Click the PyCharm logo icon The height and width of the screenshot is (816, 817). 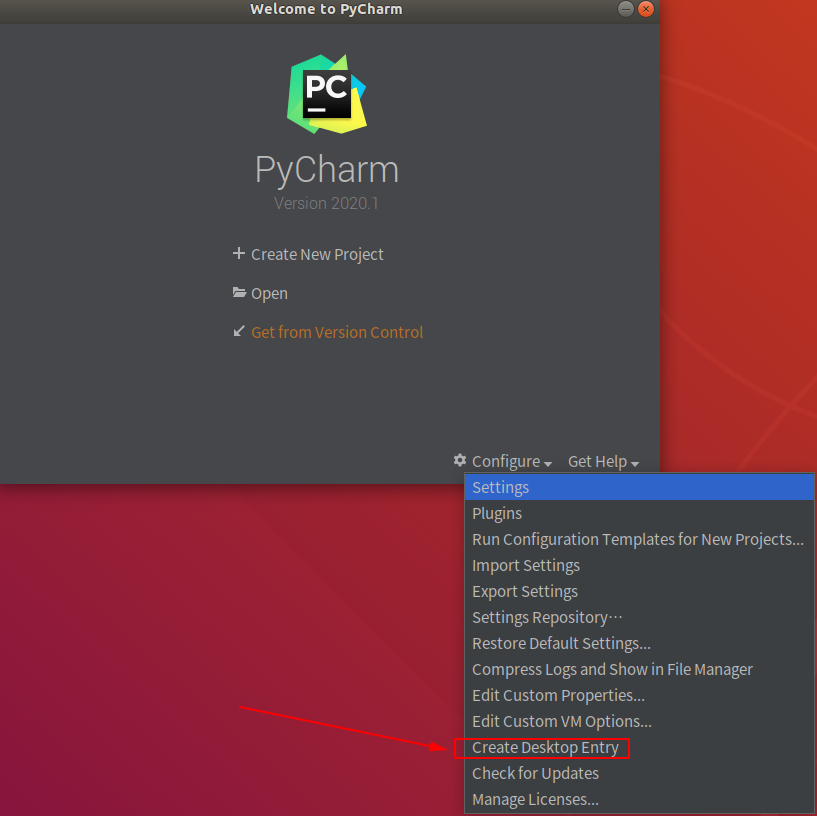[327, 94]
